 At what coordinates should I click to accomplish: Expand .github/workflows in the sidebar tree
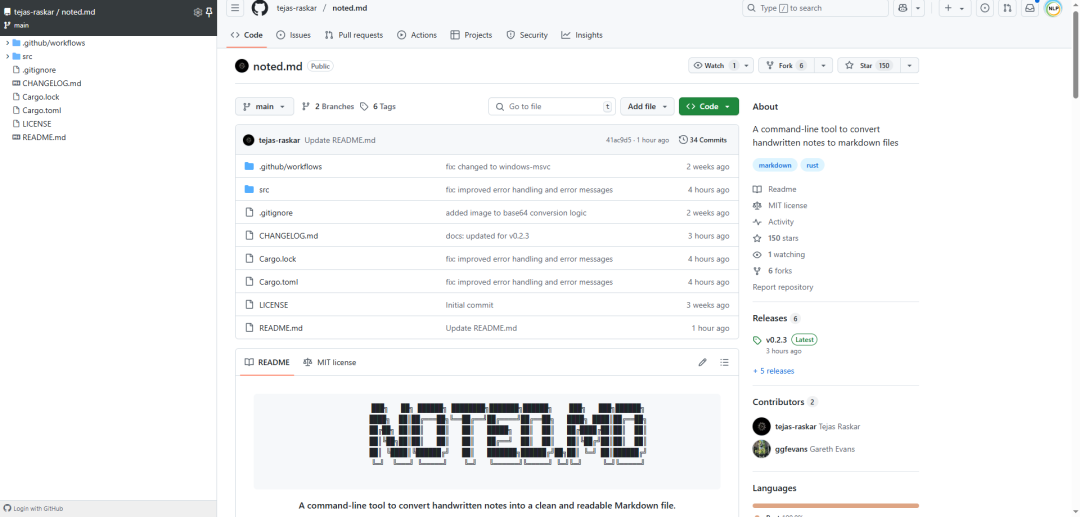[7, 43]
